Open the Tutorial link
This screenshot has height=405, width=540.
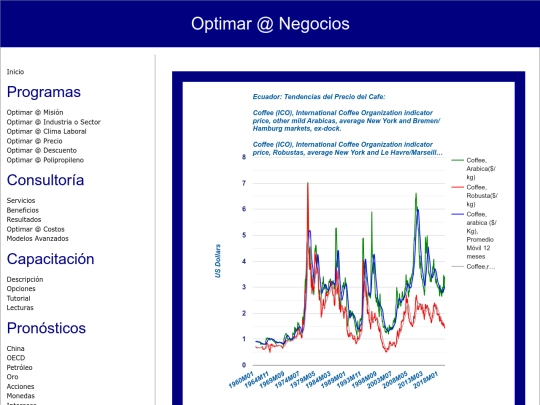point(19,298)
